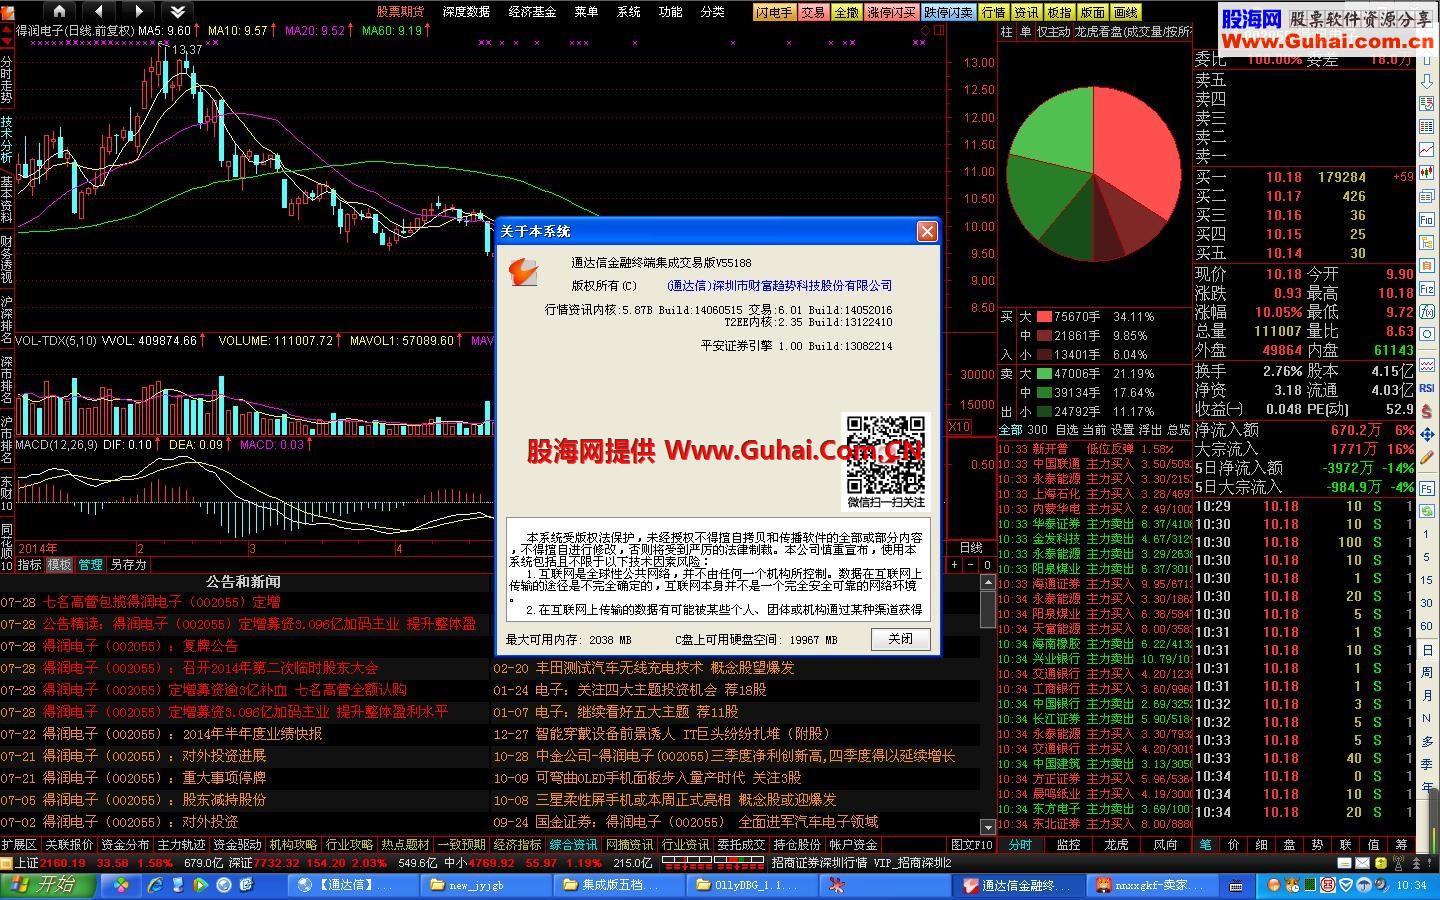The width and height of the screenshot is (1440, 900).
Task: Select the 关联报价 bottom tab
Action: click(69, 845)
